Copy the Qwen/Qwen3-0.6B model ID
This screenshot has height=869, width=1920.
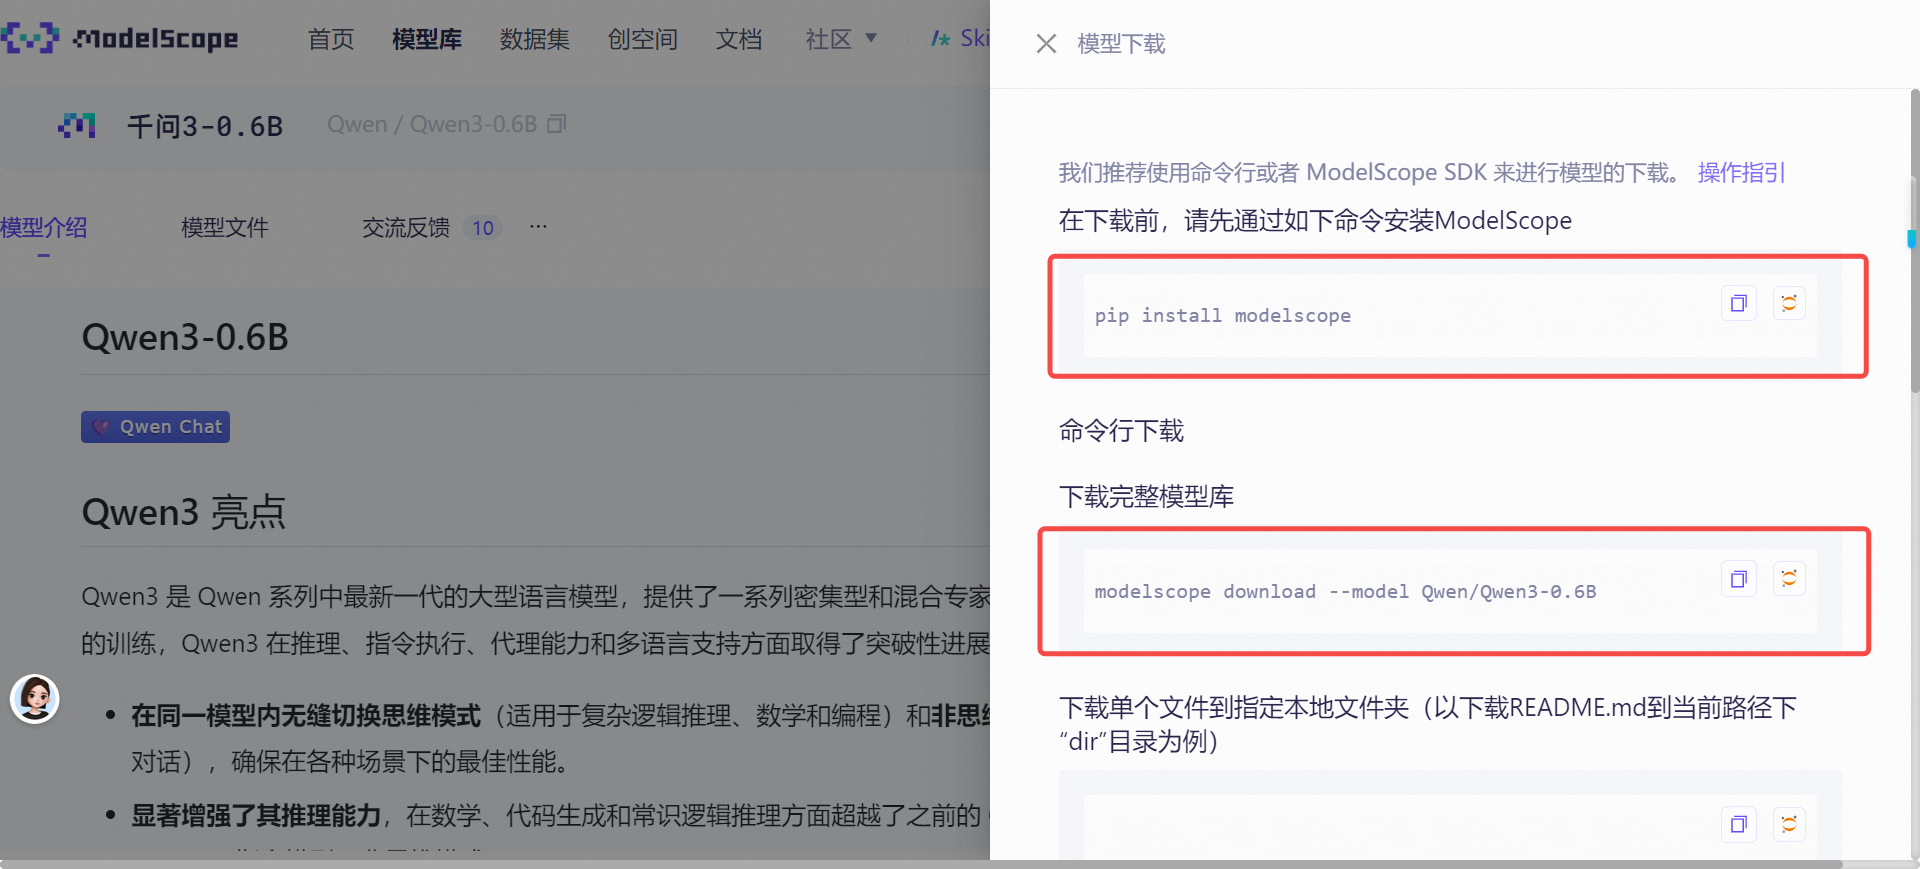pyautogui.click(x=557, y=124)
